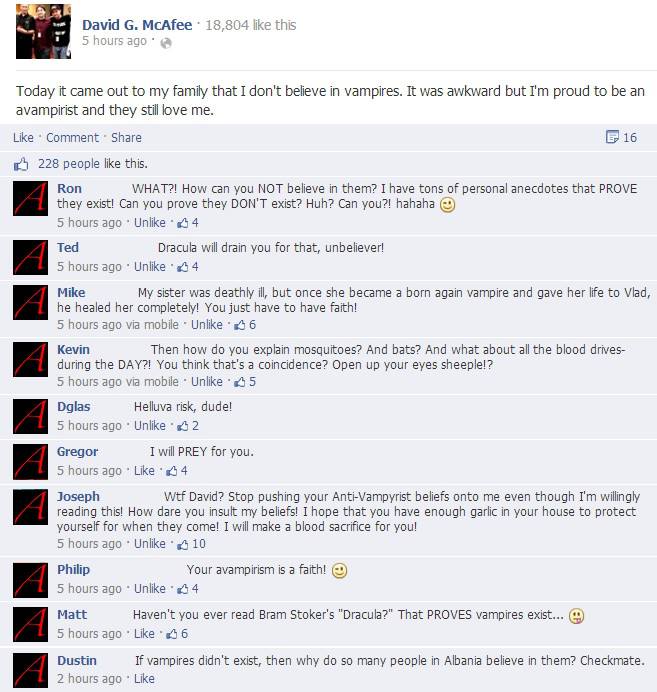Click the post's 5 hours ago timestamp
This screenshot has height=692, width=657.
114,41
